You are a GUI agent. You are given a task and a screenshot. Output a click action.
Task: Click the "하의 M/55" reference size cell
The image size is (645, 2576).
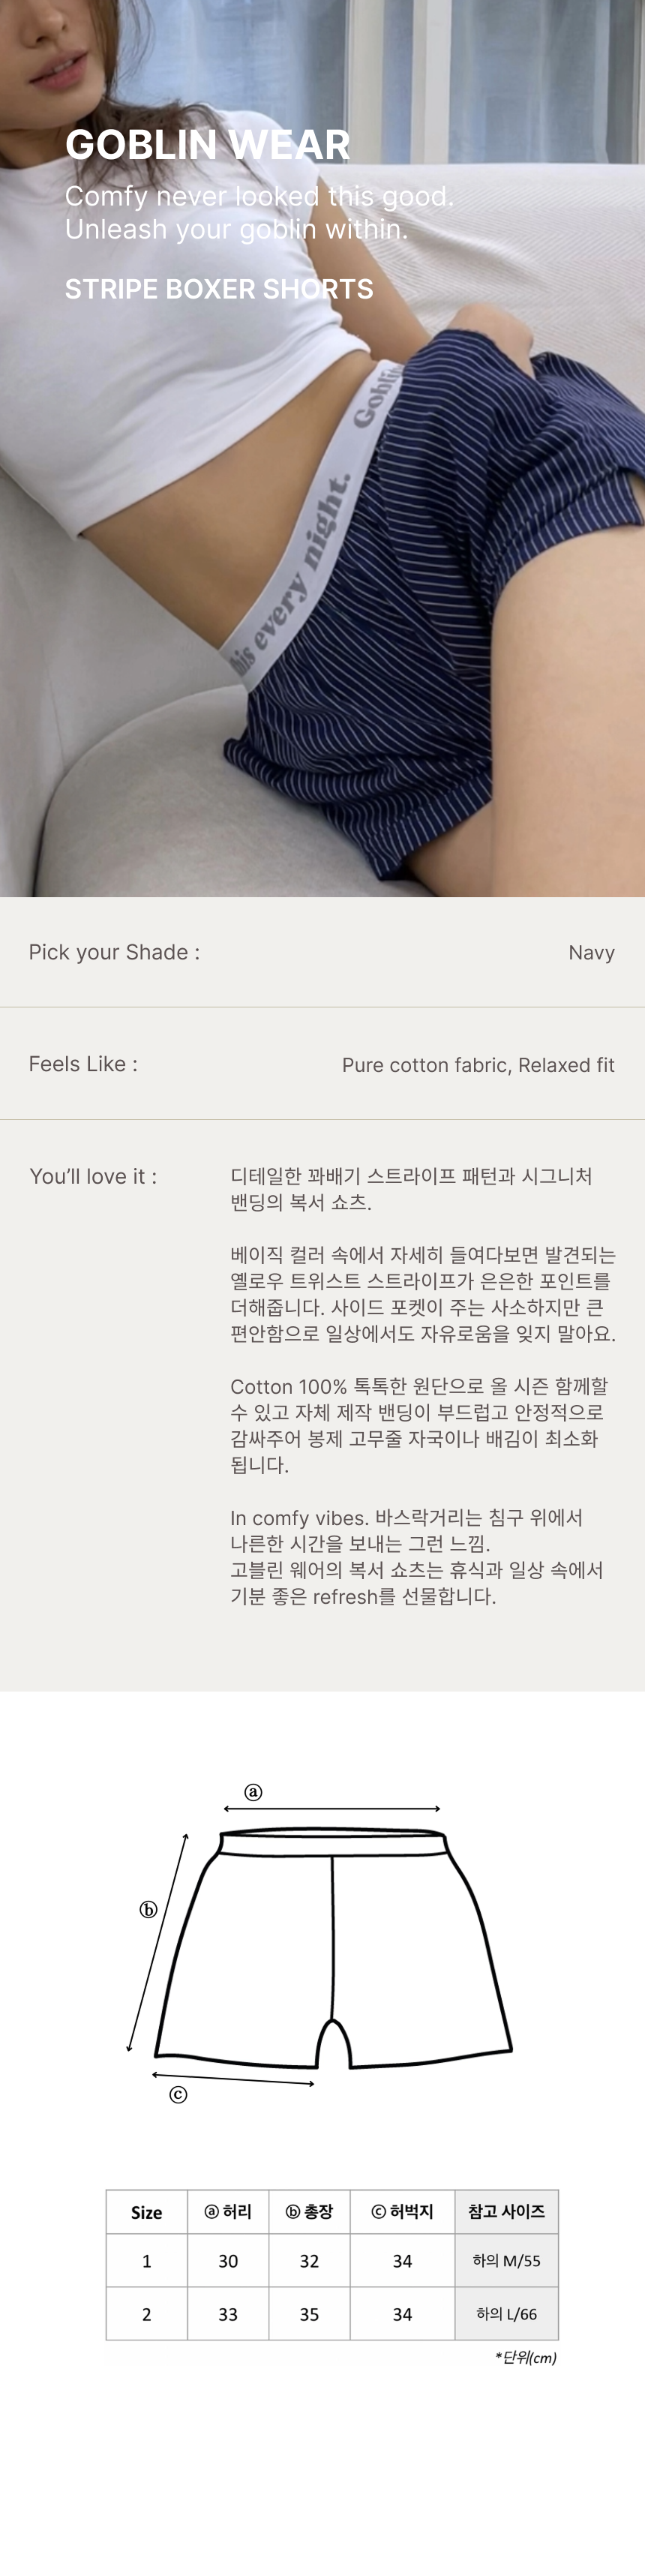[x=506, y=2261]
